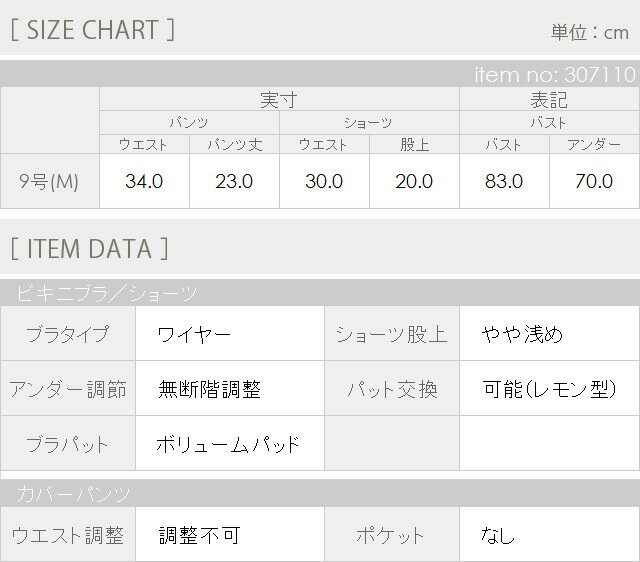Click the SIZE CHART heading
The width and height of the screenshot is (640, 562).
pos(92,30)
